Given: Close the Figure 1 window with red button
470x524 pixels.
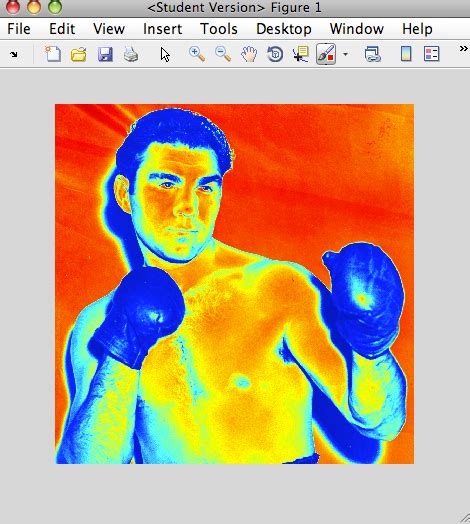Looking at the screenshot, I should point(13,6).
